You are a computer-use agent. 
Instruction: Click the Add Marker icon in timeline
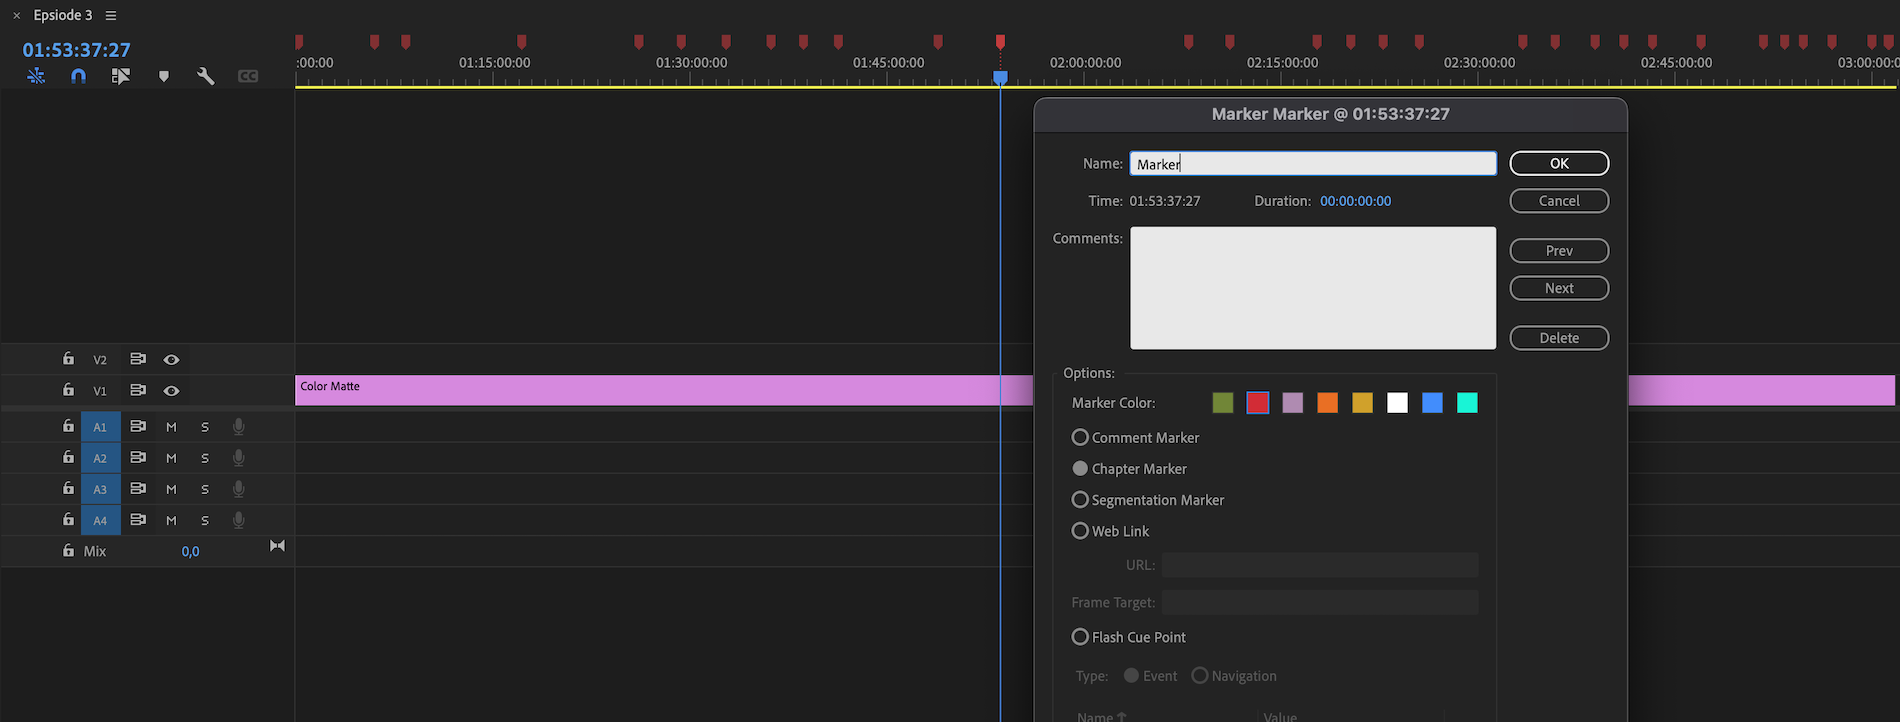coord(164,76)
